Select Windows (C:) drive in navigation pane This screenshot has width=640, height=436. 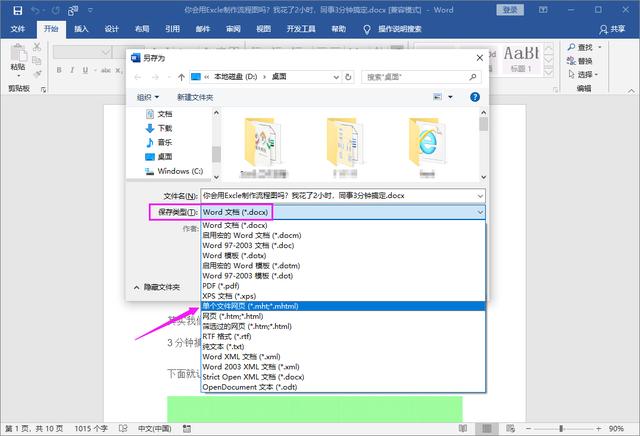[174, 171]
